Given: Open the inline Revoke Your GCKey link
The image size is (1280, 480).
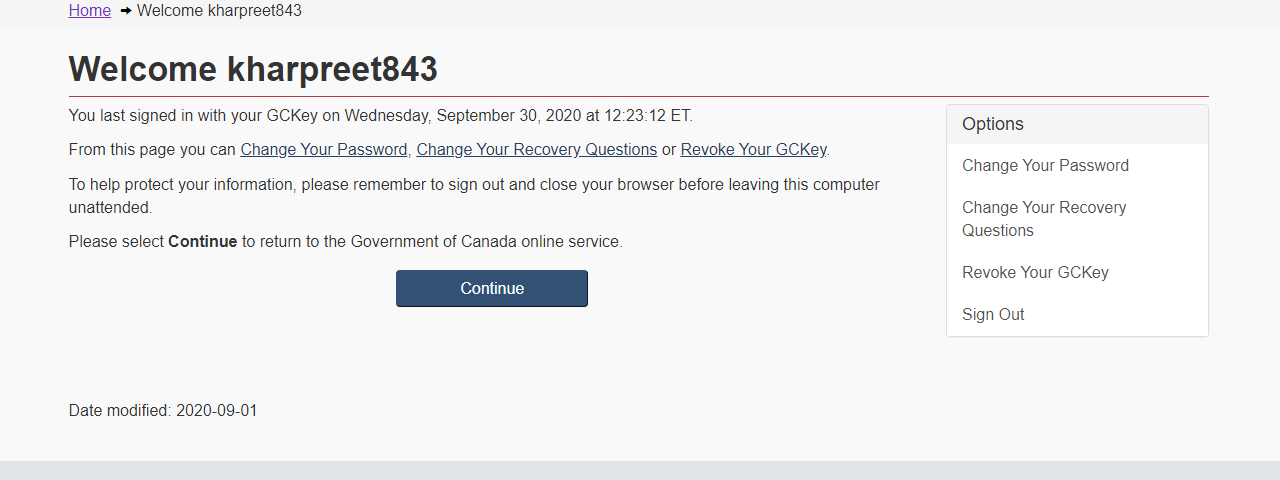Looking at the screenshot, I should [x=753, y=150].
